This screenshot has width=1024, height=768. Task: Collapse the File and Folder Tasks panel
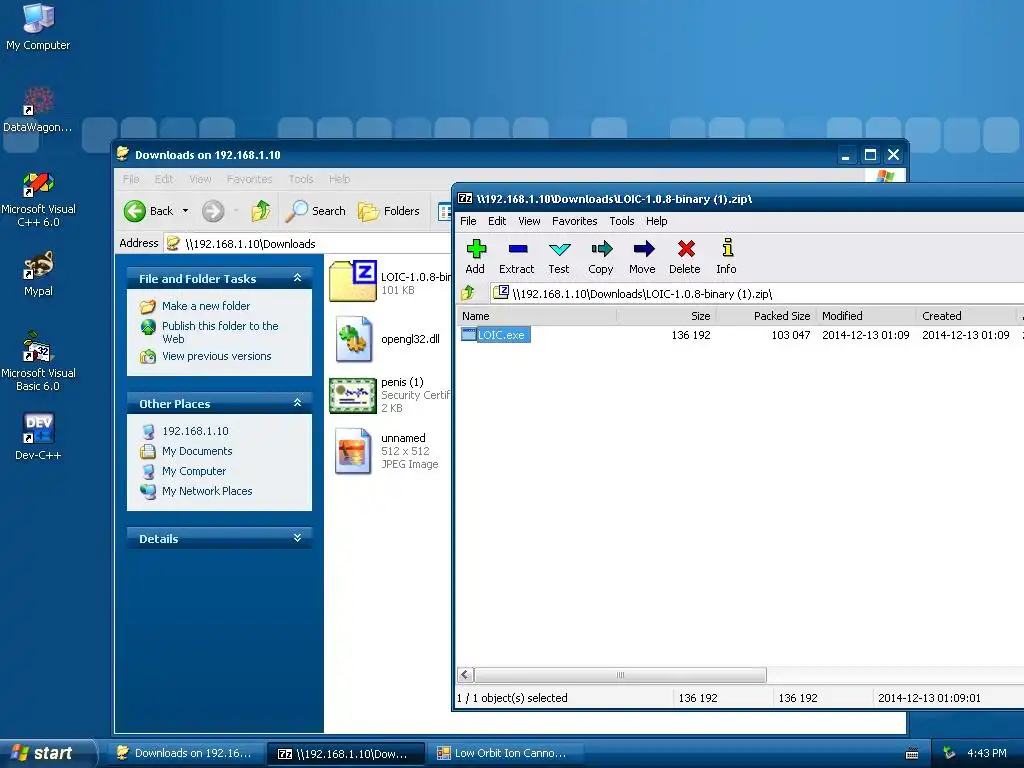click(x=298, y=278)
